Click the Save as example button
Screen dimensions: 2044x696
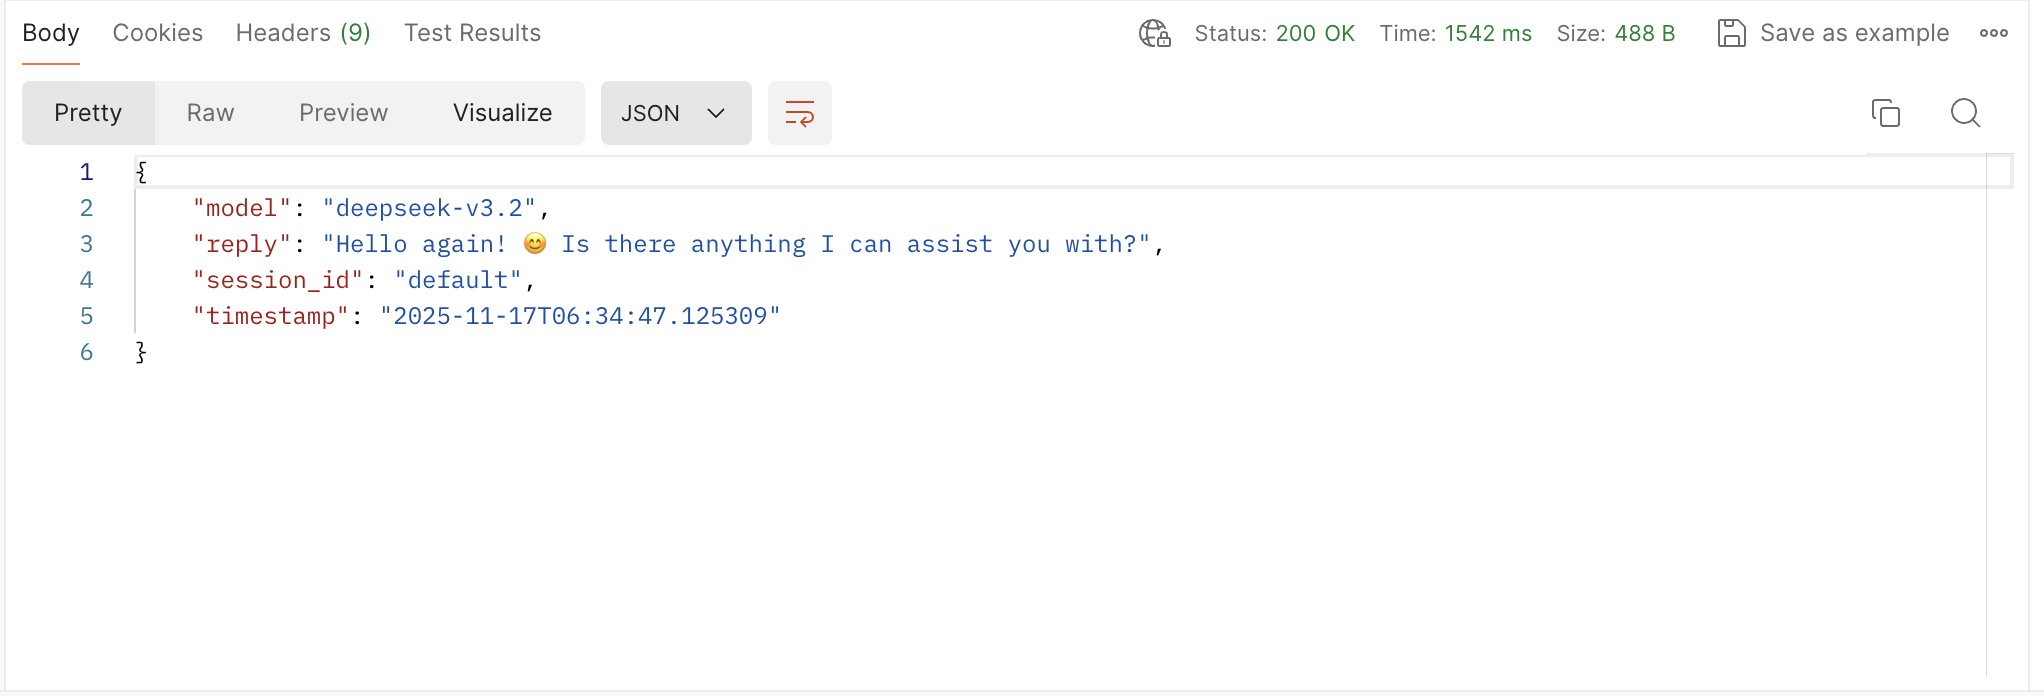1854,33
